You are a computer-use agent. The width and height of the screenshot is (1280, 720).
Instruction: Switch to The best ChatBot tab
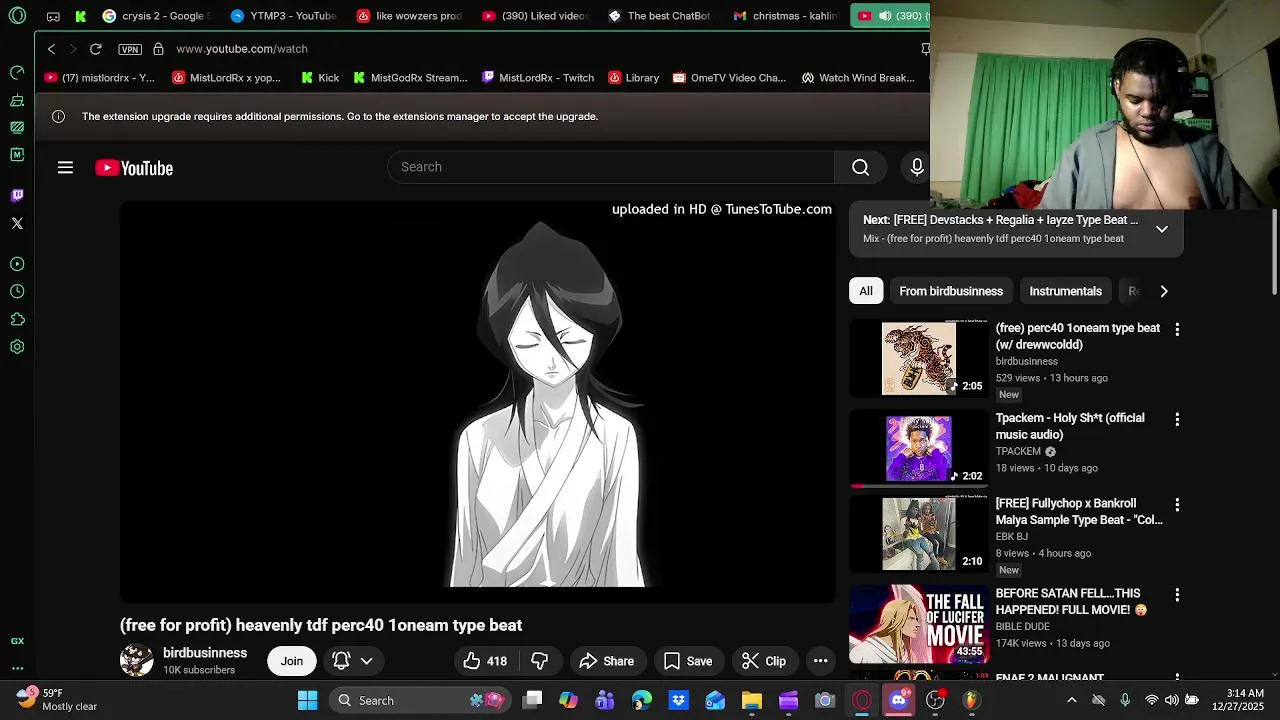click(661, 16)
